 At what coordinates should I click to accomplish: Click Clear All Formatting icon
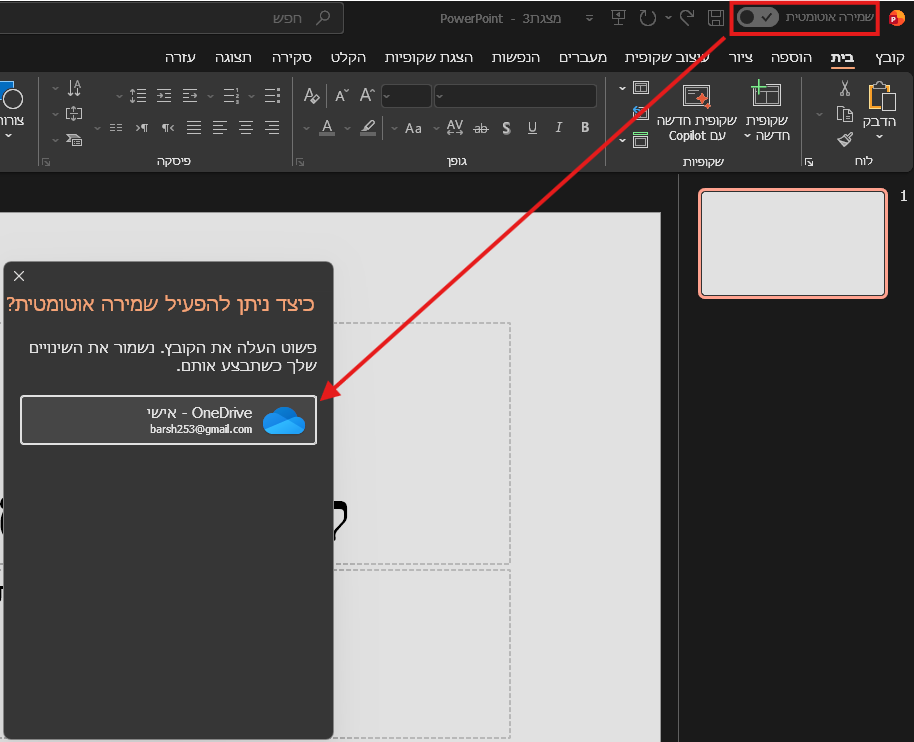coord(312,95)
